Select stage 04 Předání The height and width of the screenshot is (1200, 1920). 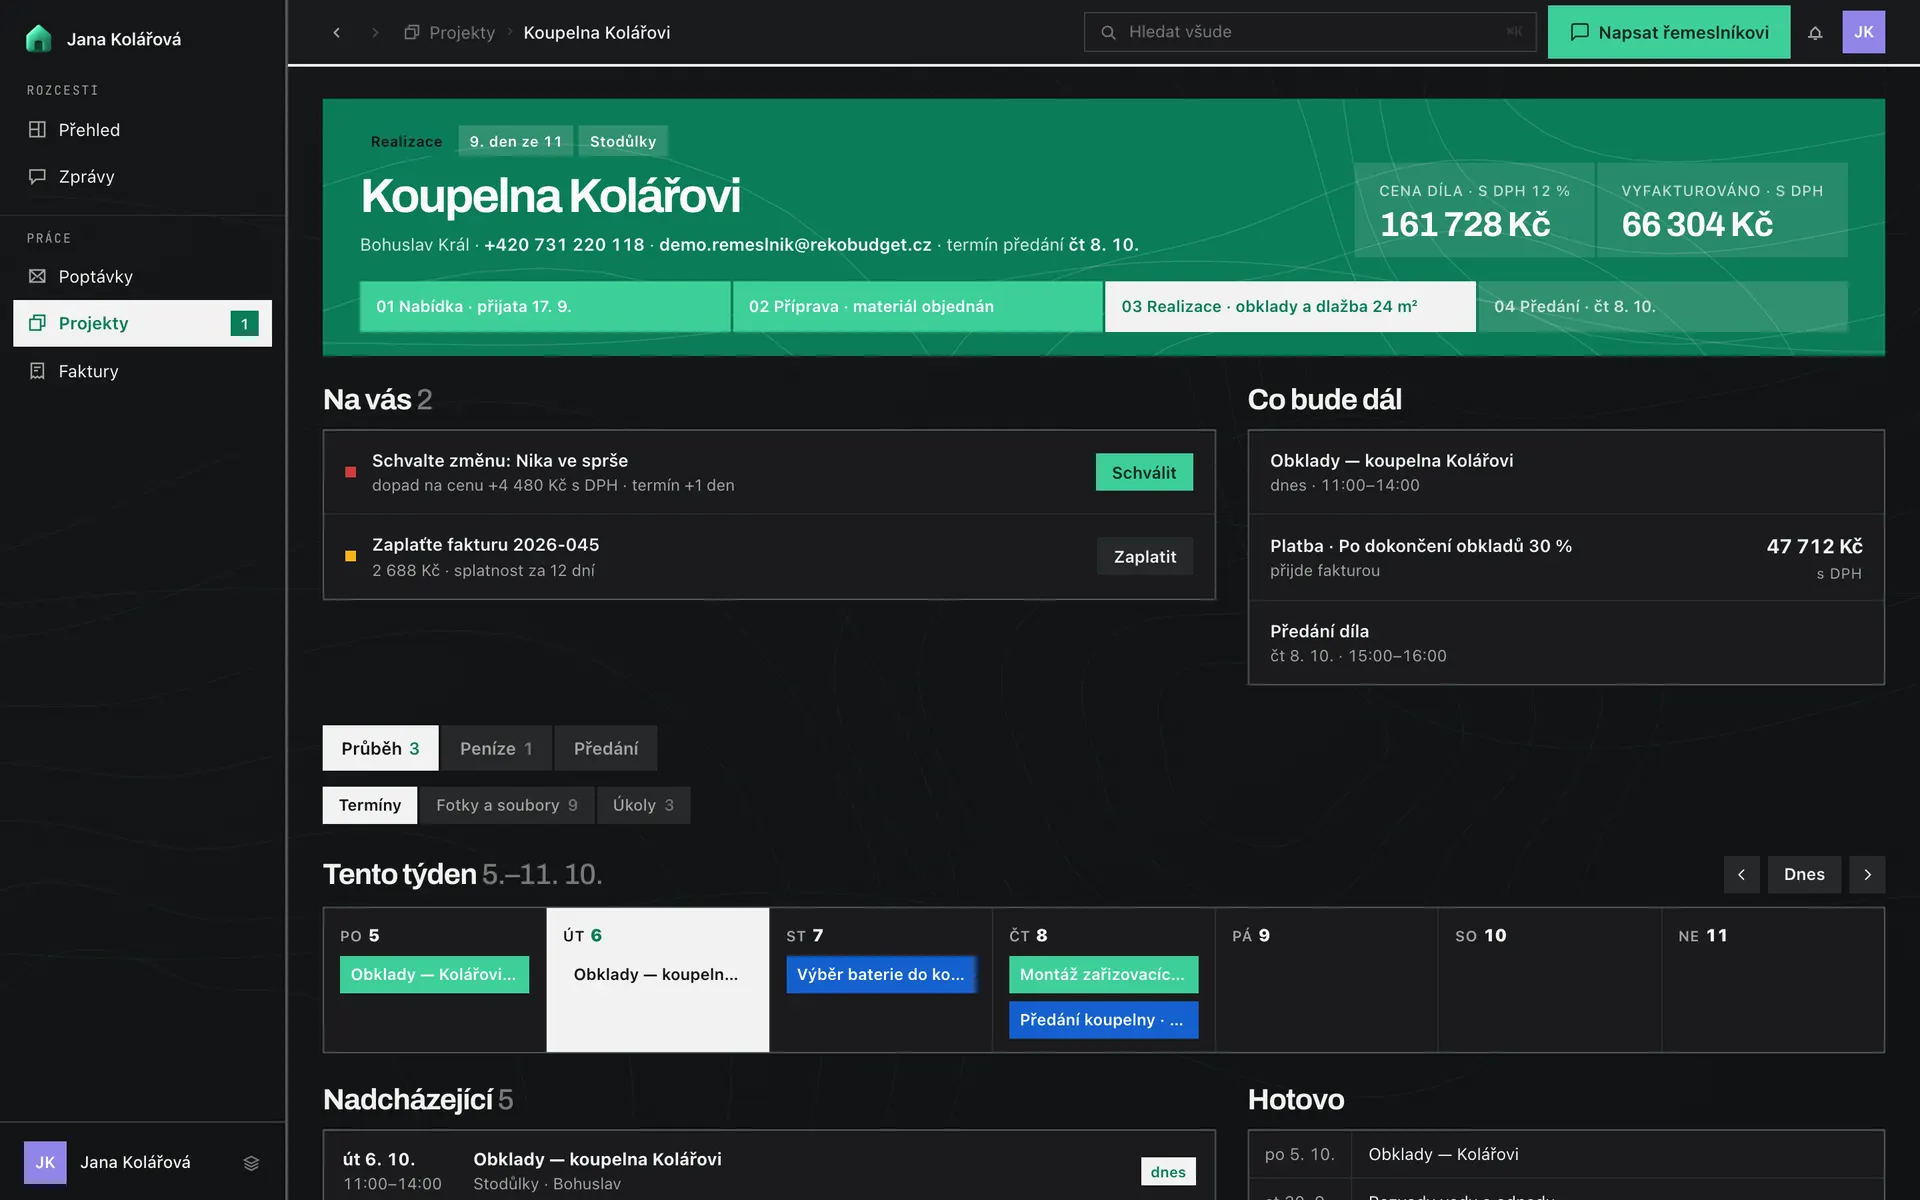click(1663, 306)
